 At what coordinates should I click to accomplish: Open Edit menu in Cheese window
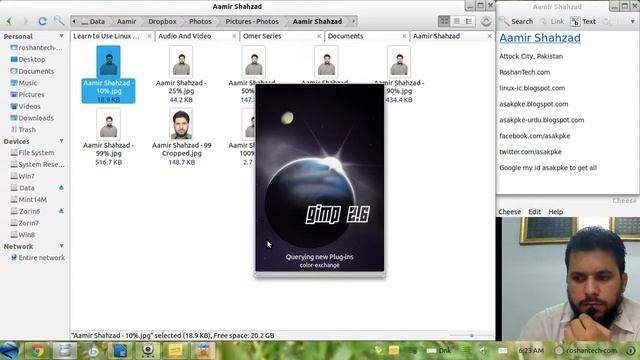point(534,212)
